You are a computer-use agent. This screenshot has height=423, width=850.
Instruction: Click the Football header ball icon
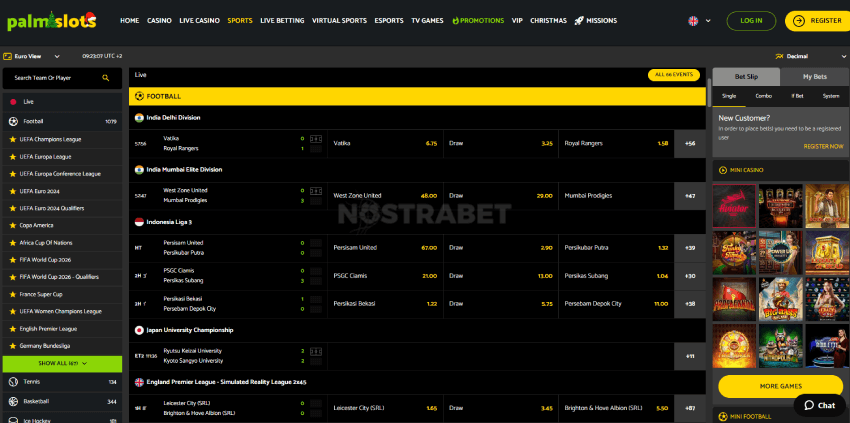click(x=139, y=97)
